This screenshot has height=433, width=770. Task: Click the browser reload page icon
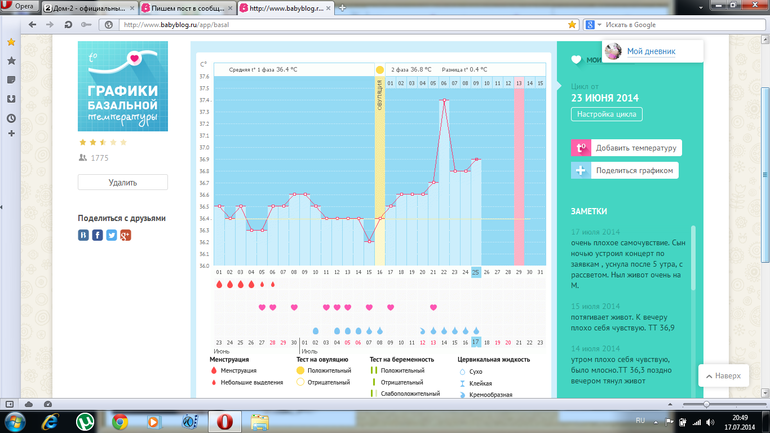[67, 24]
